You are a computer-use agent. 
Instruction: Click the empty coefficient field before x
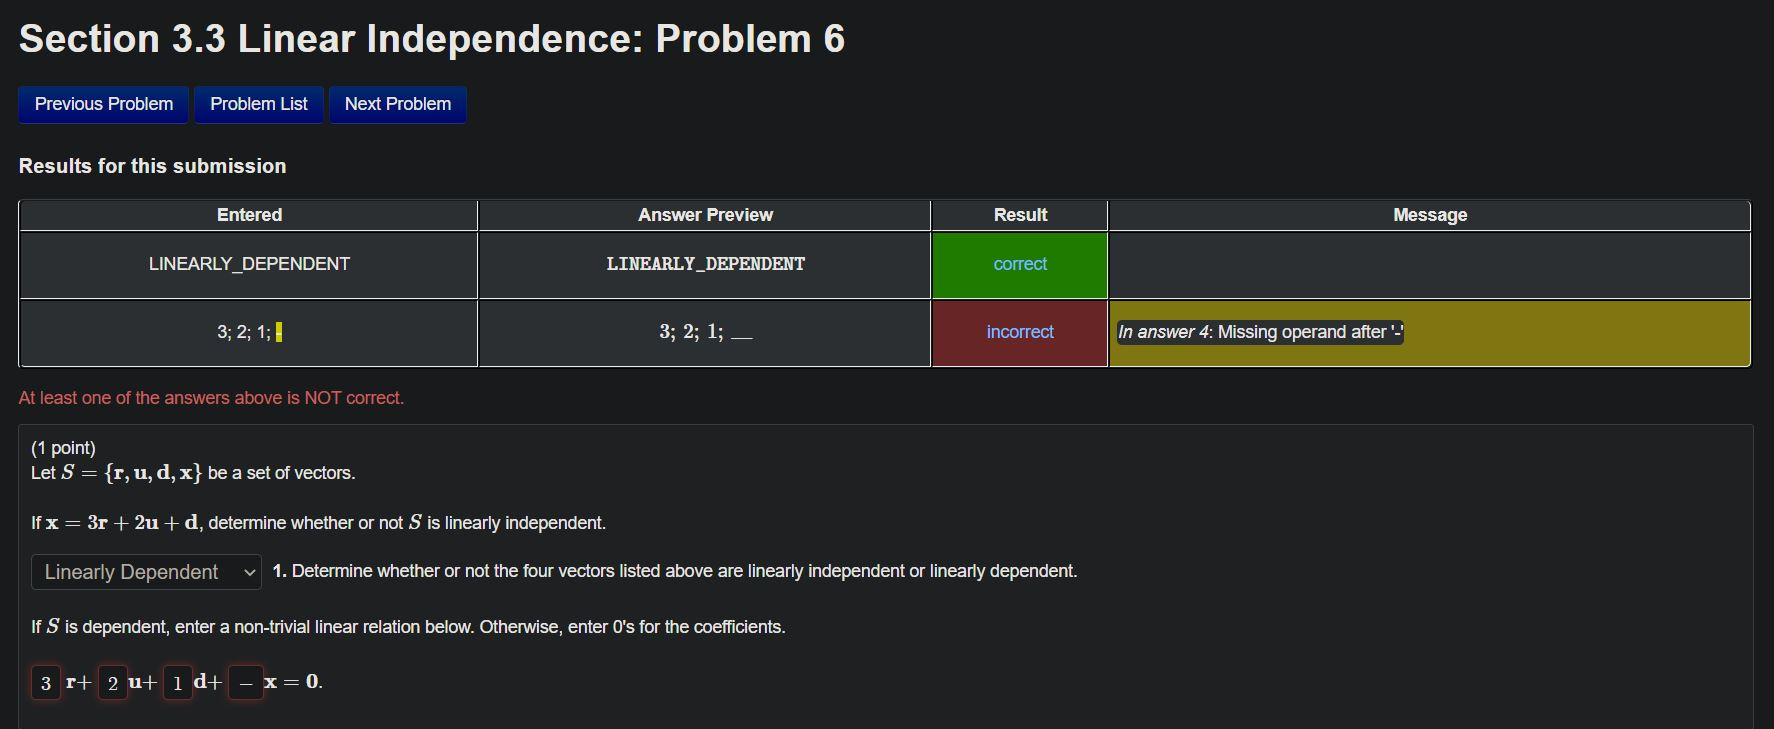click(245, 682)
